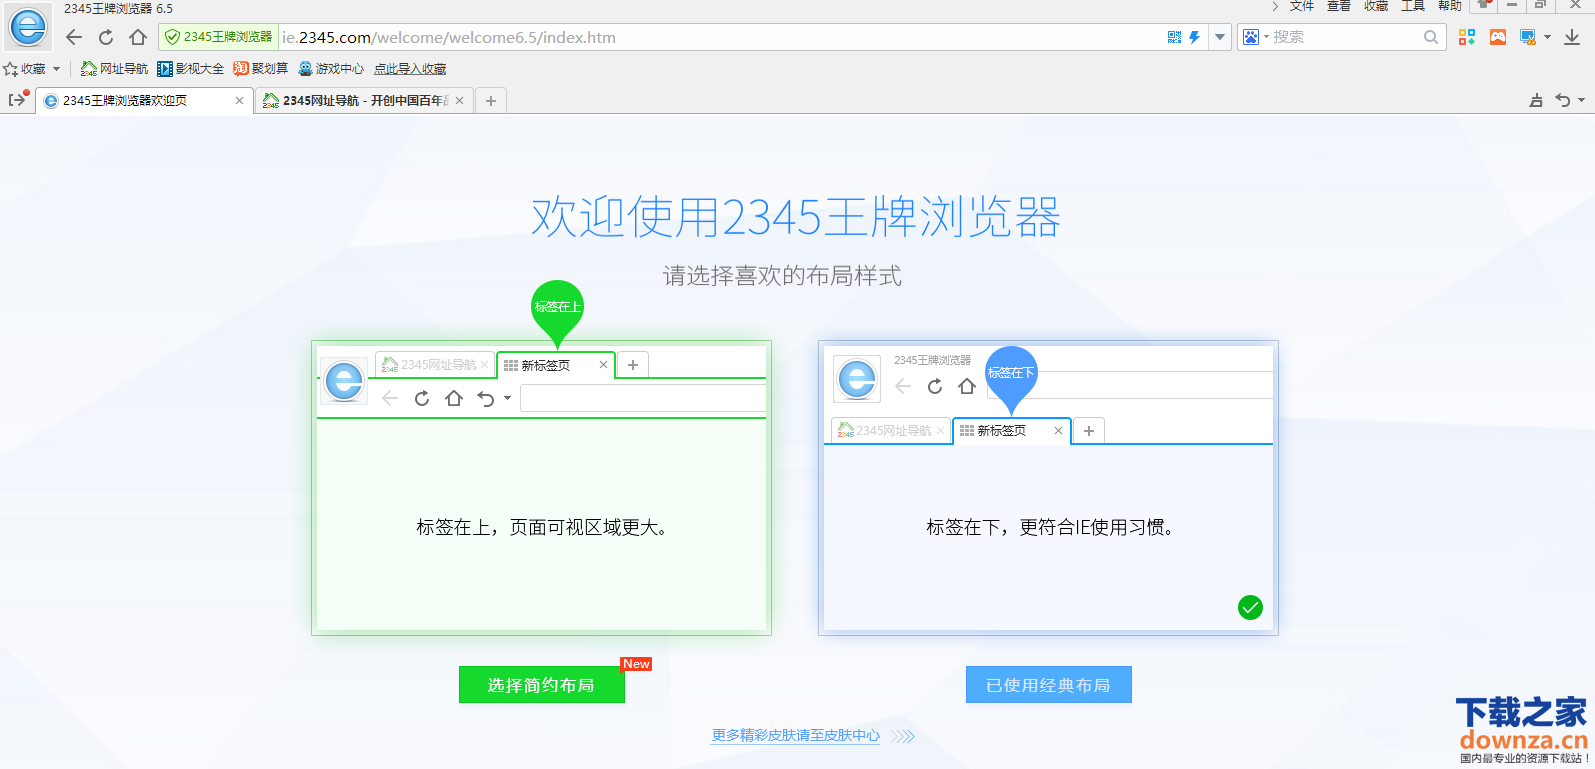Image resolution: width=1595 pixels, height=769 pixels.
Task: Open the QR code icon in address bar
Action: tap(1174, 37)
